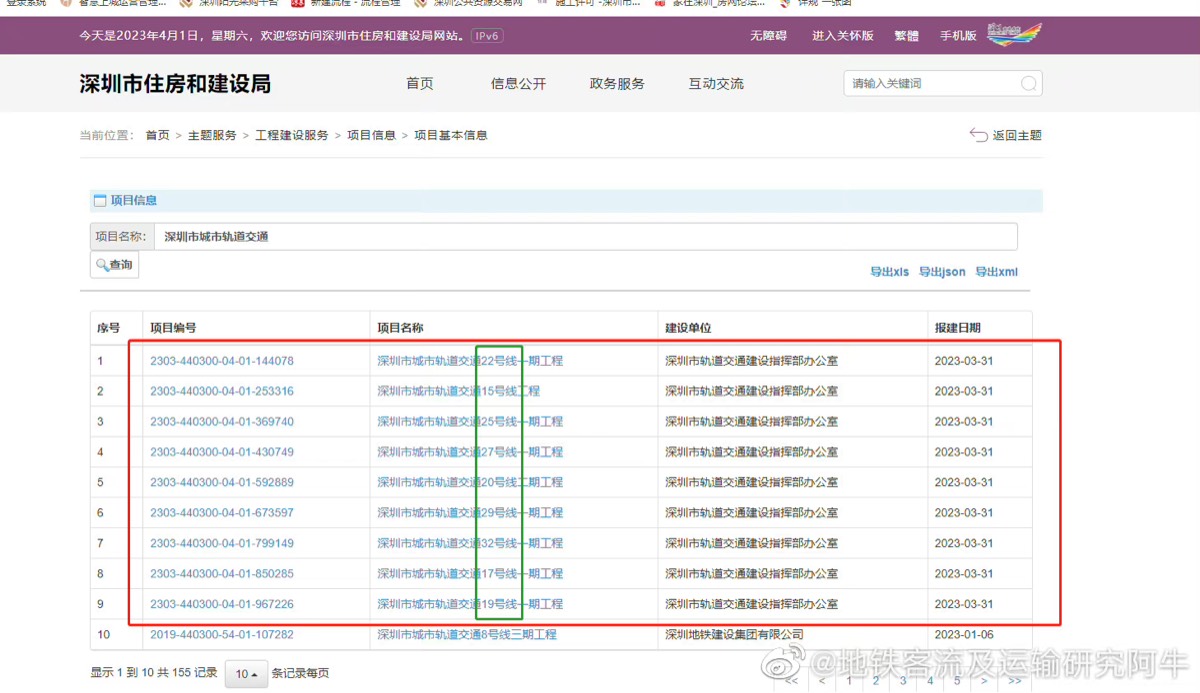Open the 手机版 mobile version link

958,35
